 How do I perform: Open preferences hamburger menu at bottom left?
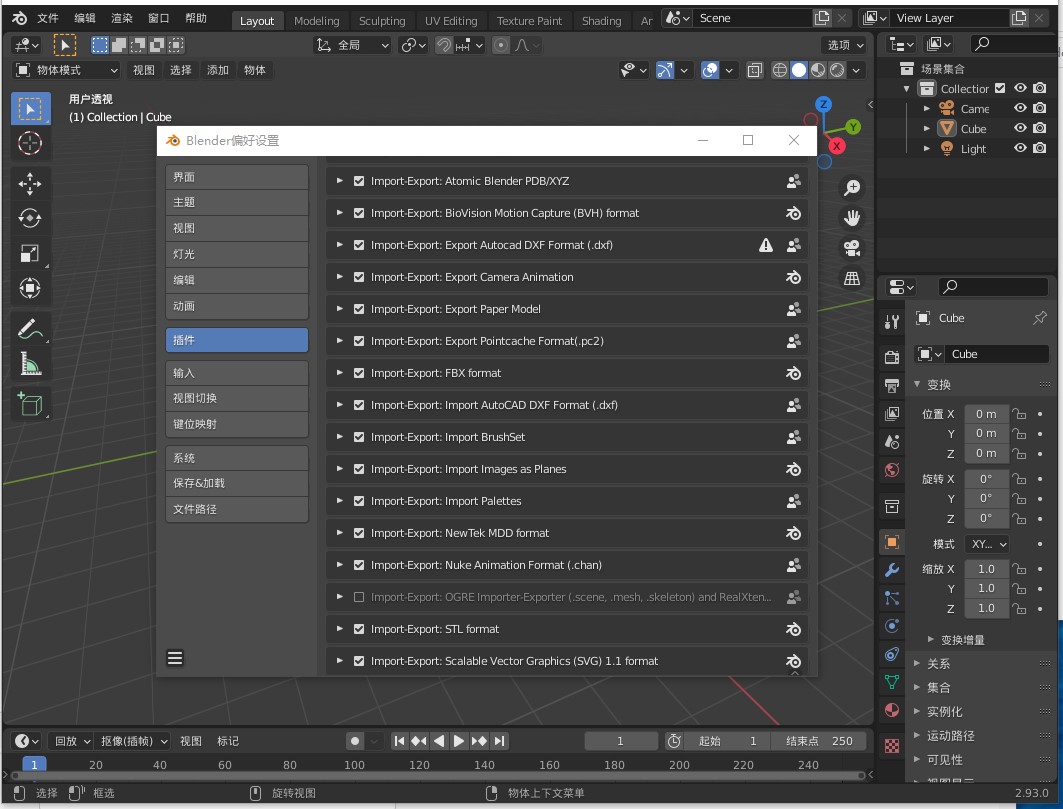175,658
